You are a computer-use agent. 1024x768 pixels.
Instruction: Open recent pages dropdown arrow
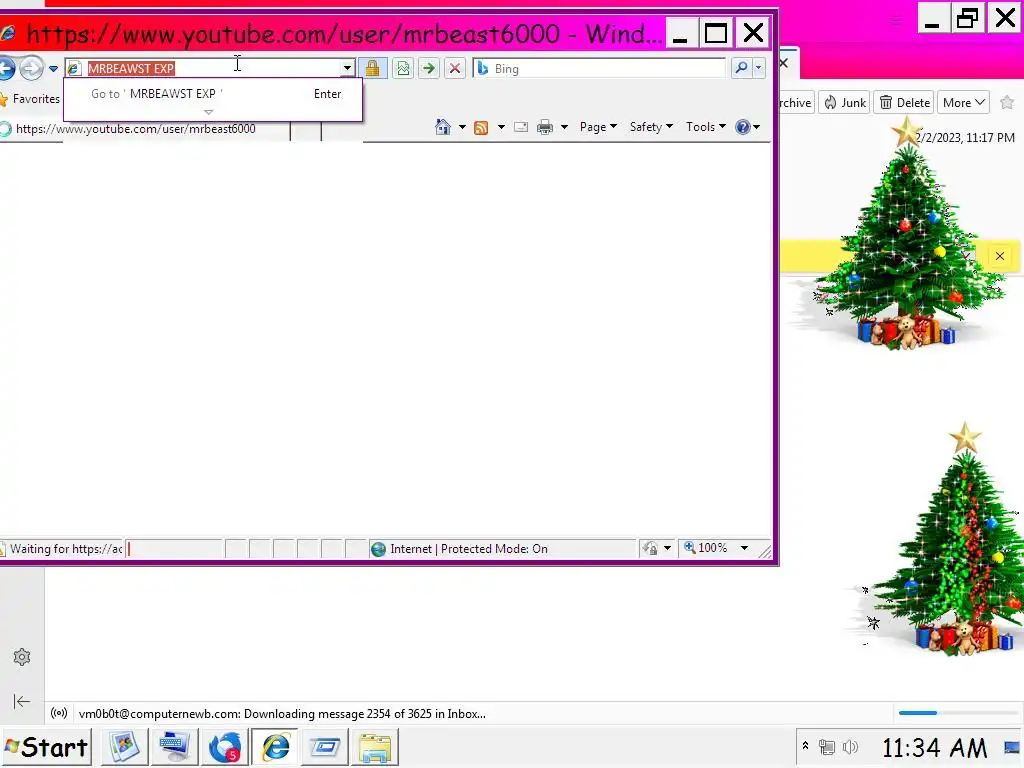click(54, 69)
